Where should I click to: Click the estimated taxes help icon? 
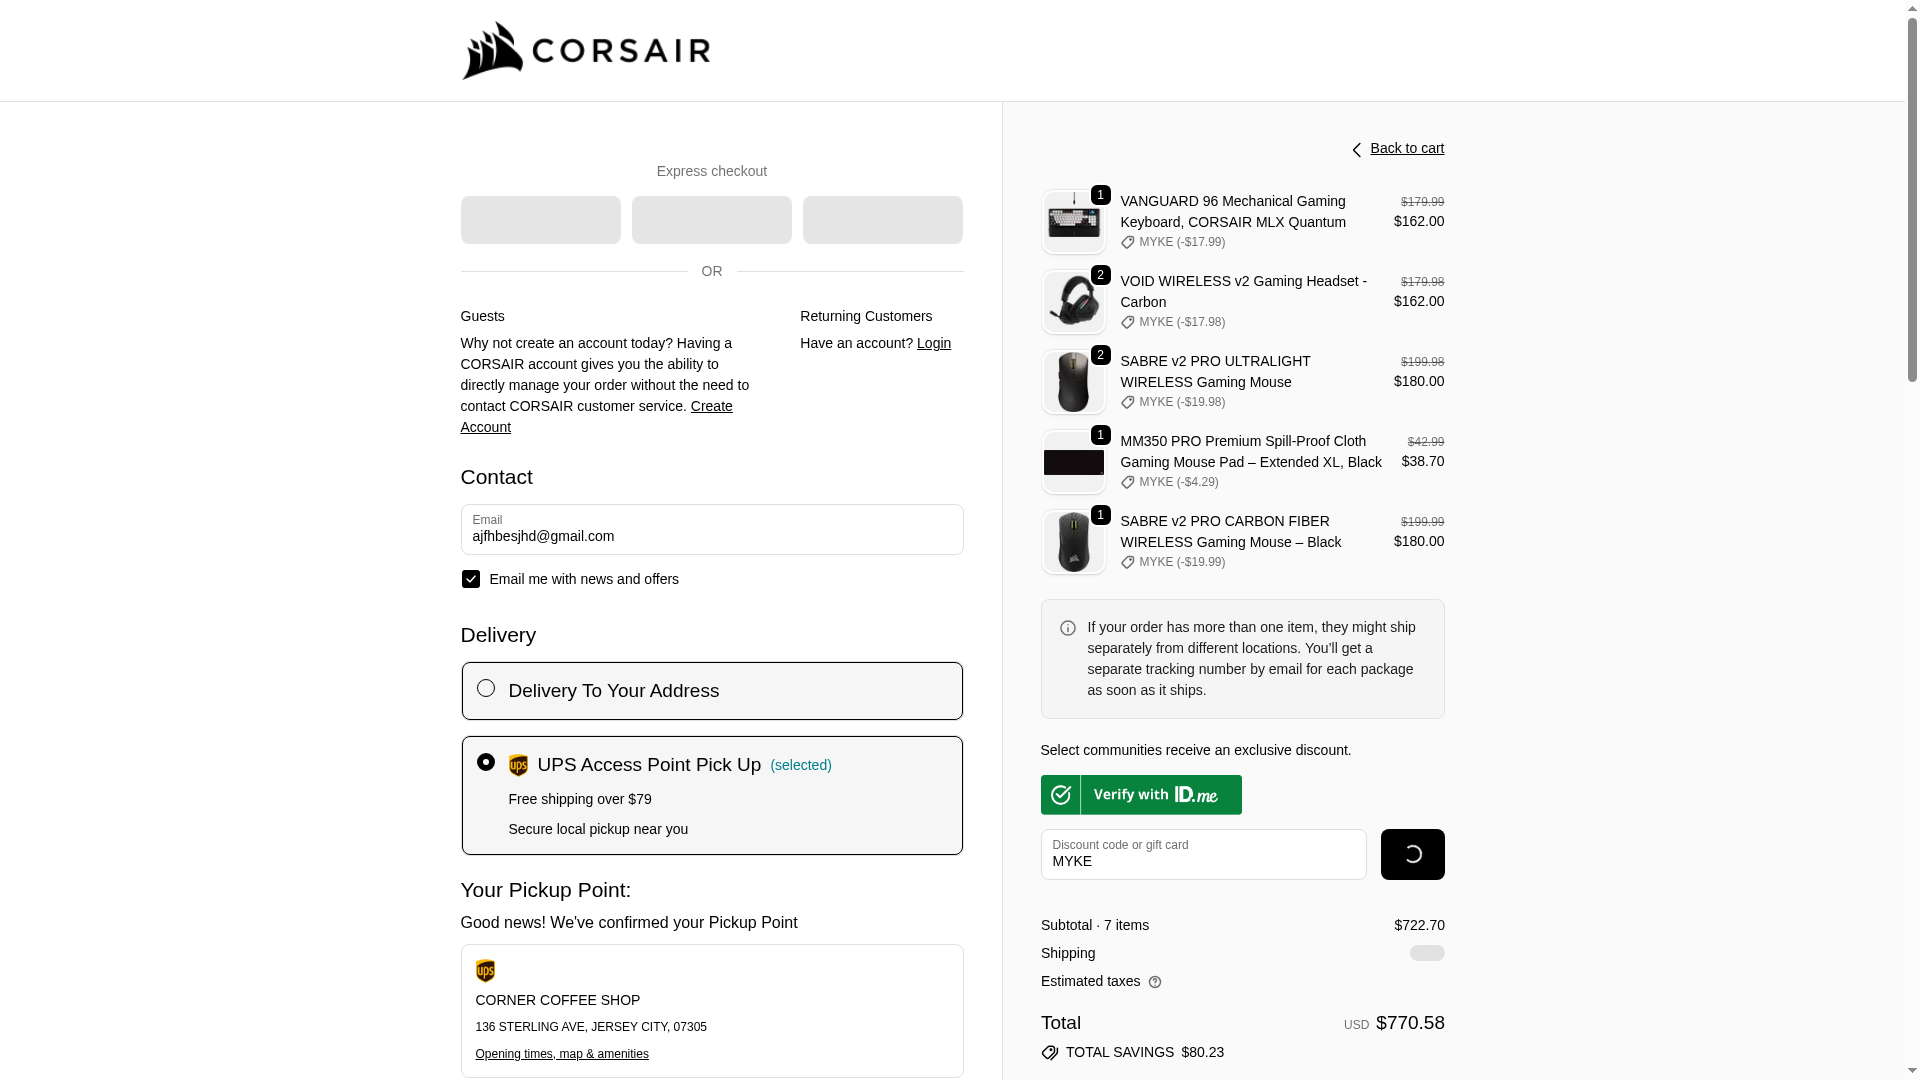[1155, 982]
